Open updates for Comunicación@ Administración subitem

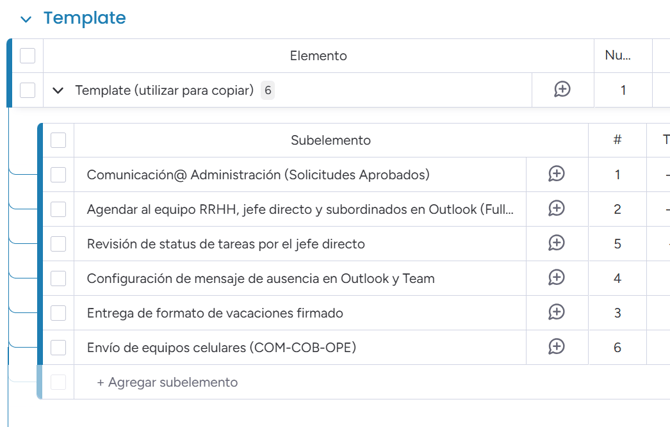557,174
